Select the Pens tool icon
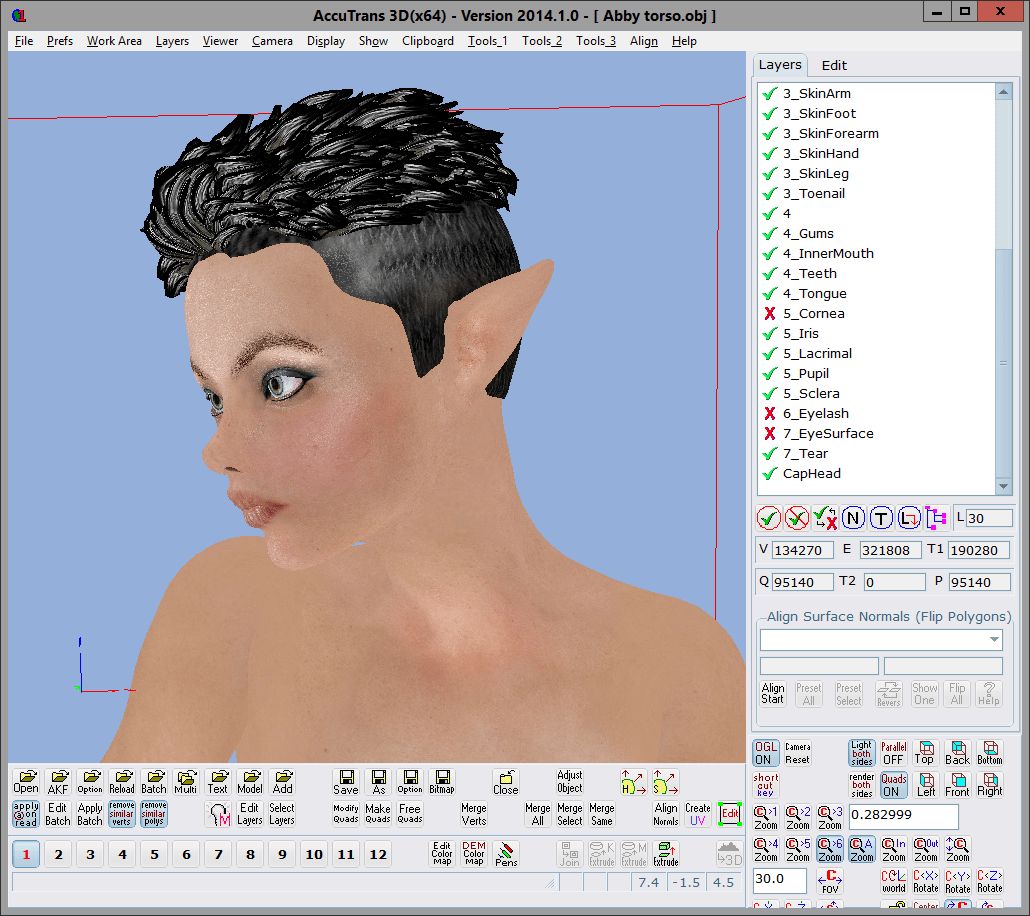The width and height of the screenshot is (1030, 916). 506,853
